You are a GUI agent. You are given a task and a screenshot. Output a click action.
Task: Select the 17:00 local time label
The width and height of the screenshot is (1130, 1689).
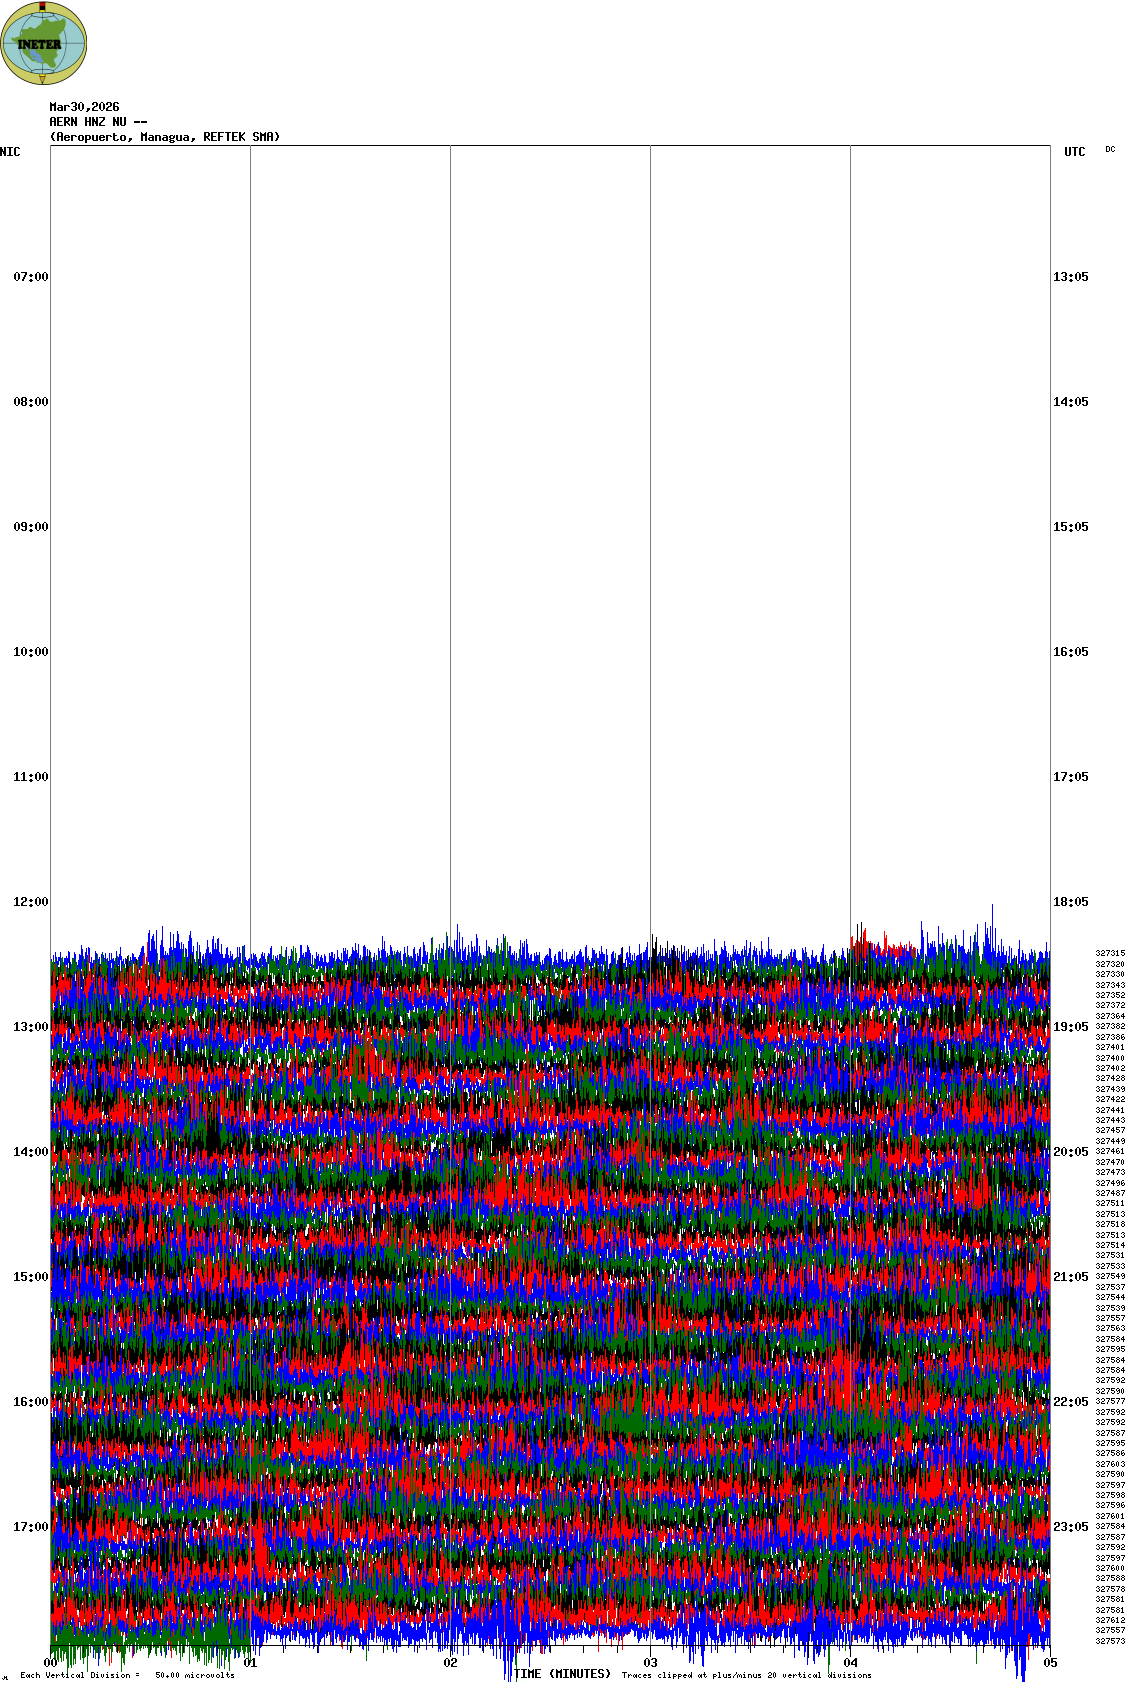click(x=30, y=1527)
